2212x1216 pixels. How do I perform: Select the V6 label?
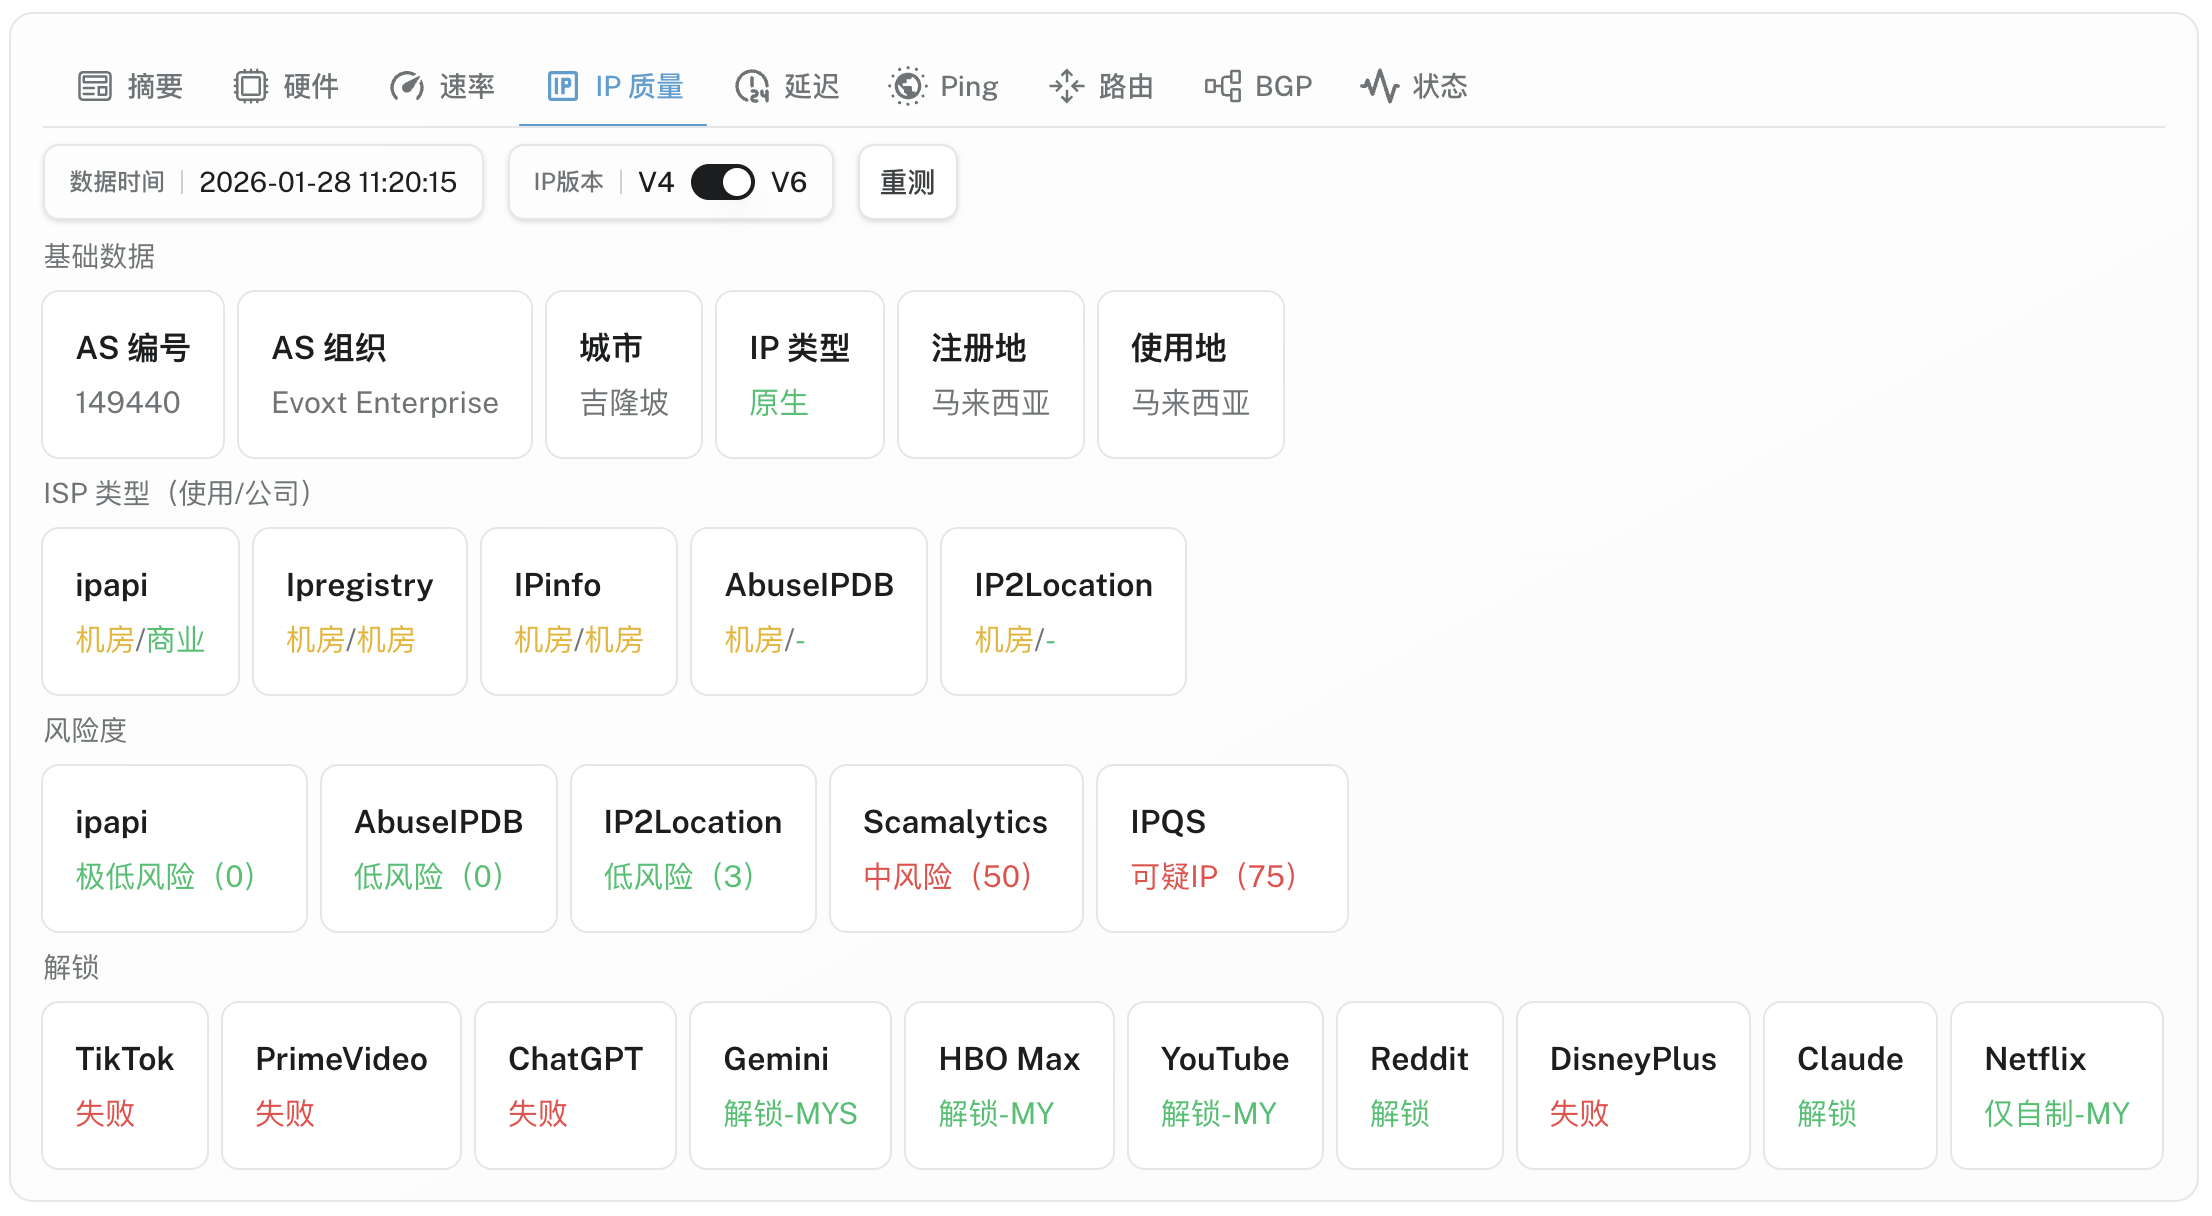[788, 182]
